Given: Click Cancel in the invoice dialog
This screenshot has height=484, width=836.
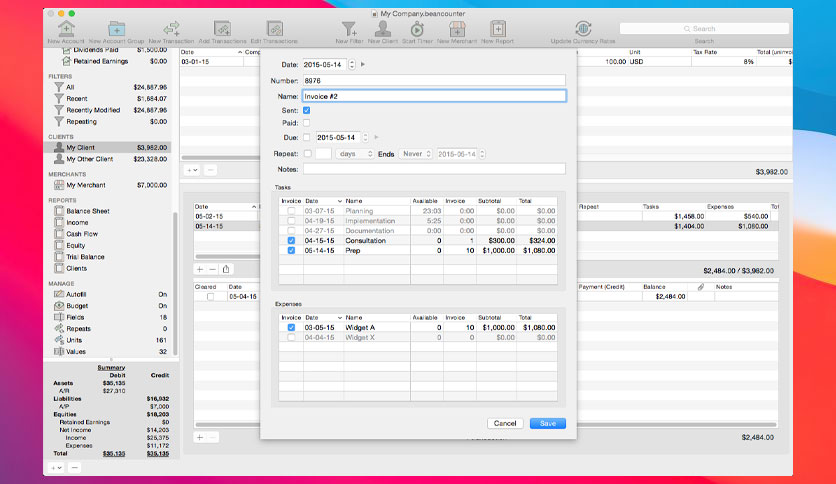Looking at the screenshot, I should [x=505, y=423].
